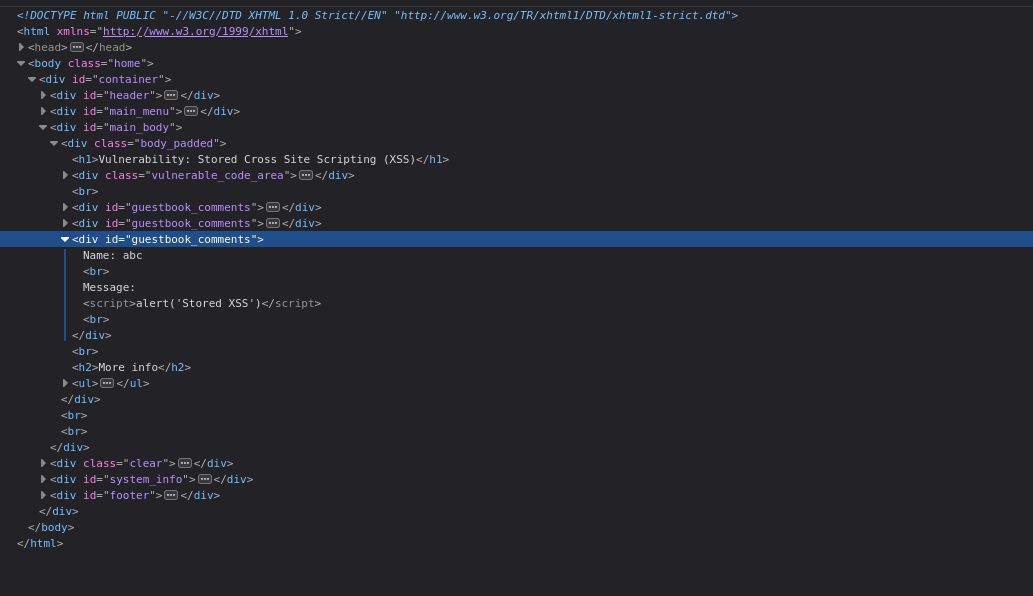Click the ellipsis badge in the header div
Viewport: 1033px width, 596px height.
[171, 95]
